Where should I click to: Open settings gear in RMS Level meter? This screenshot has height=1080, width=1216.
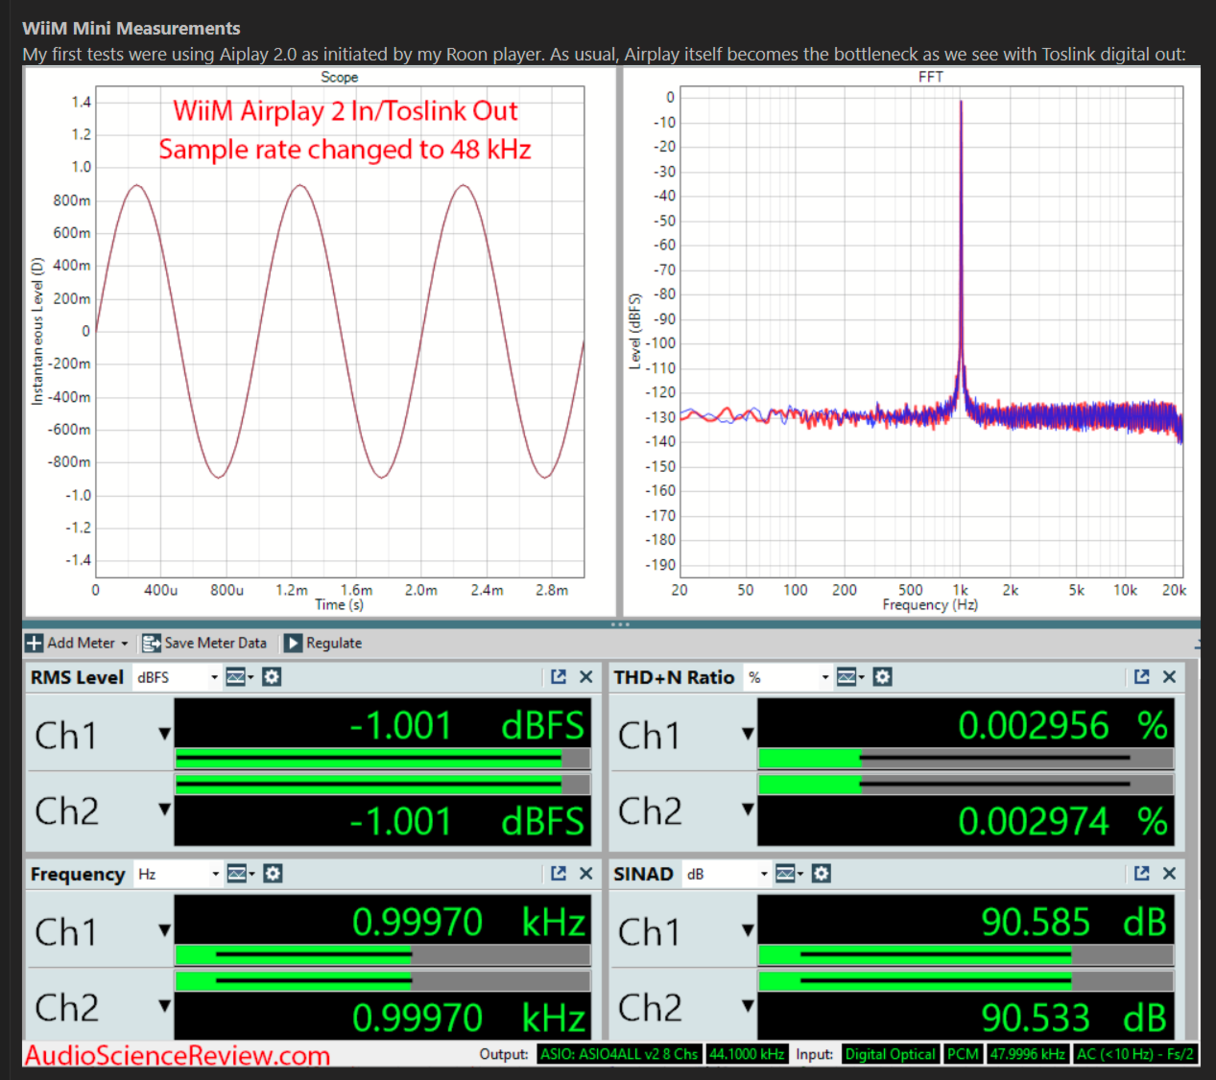coord(271,677)
